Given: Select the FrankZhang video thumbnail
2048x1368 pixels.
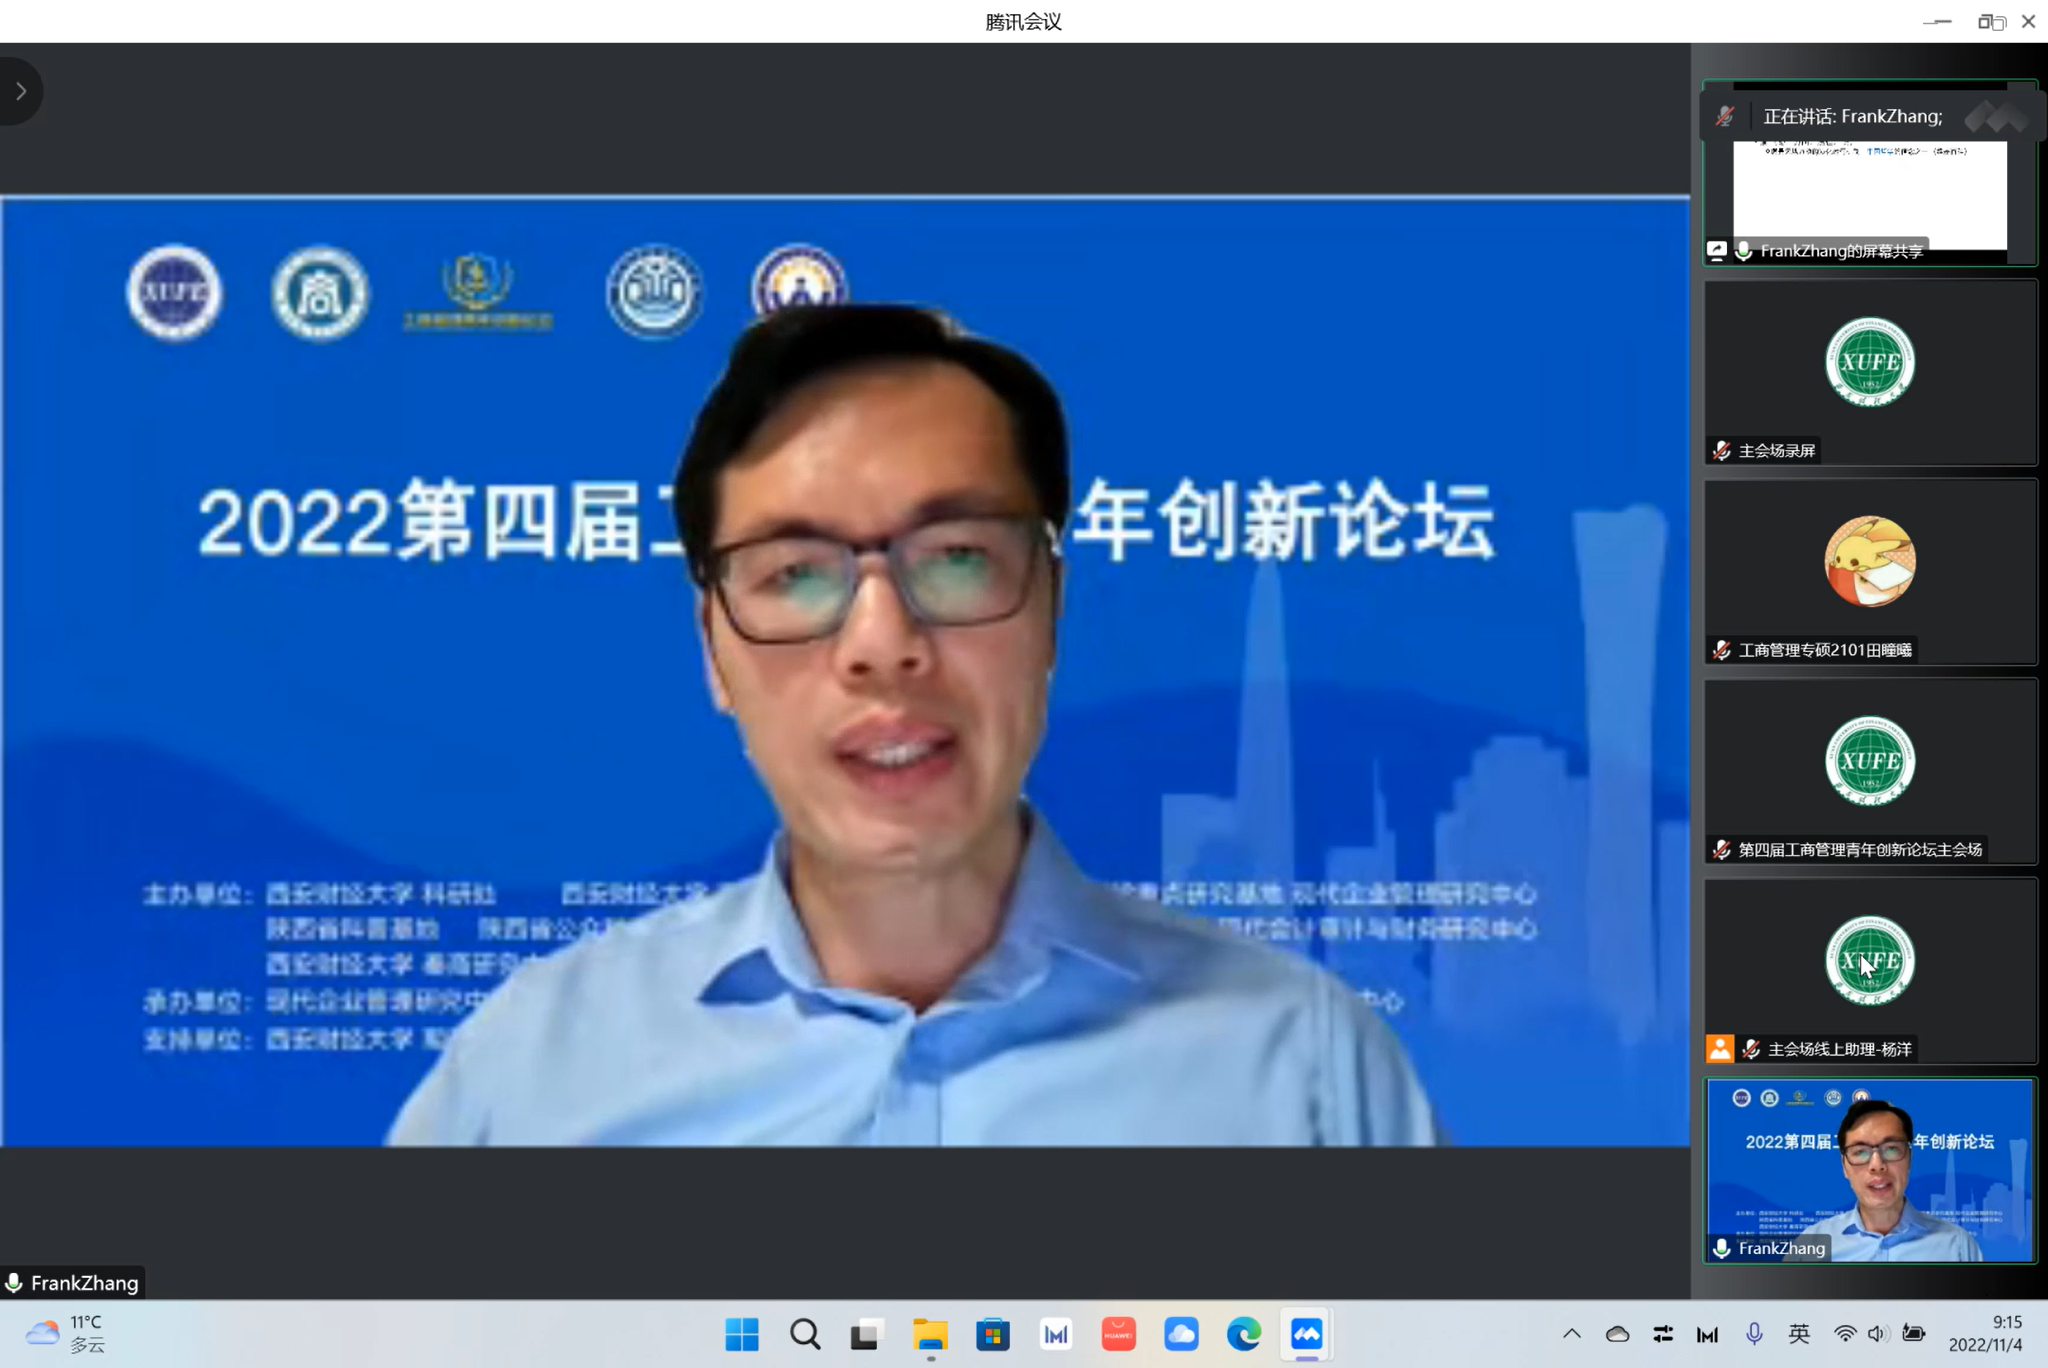Looking at the screenshot, I should 1870,1170.
